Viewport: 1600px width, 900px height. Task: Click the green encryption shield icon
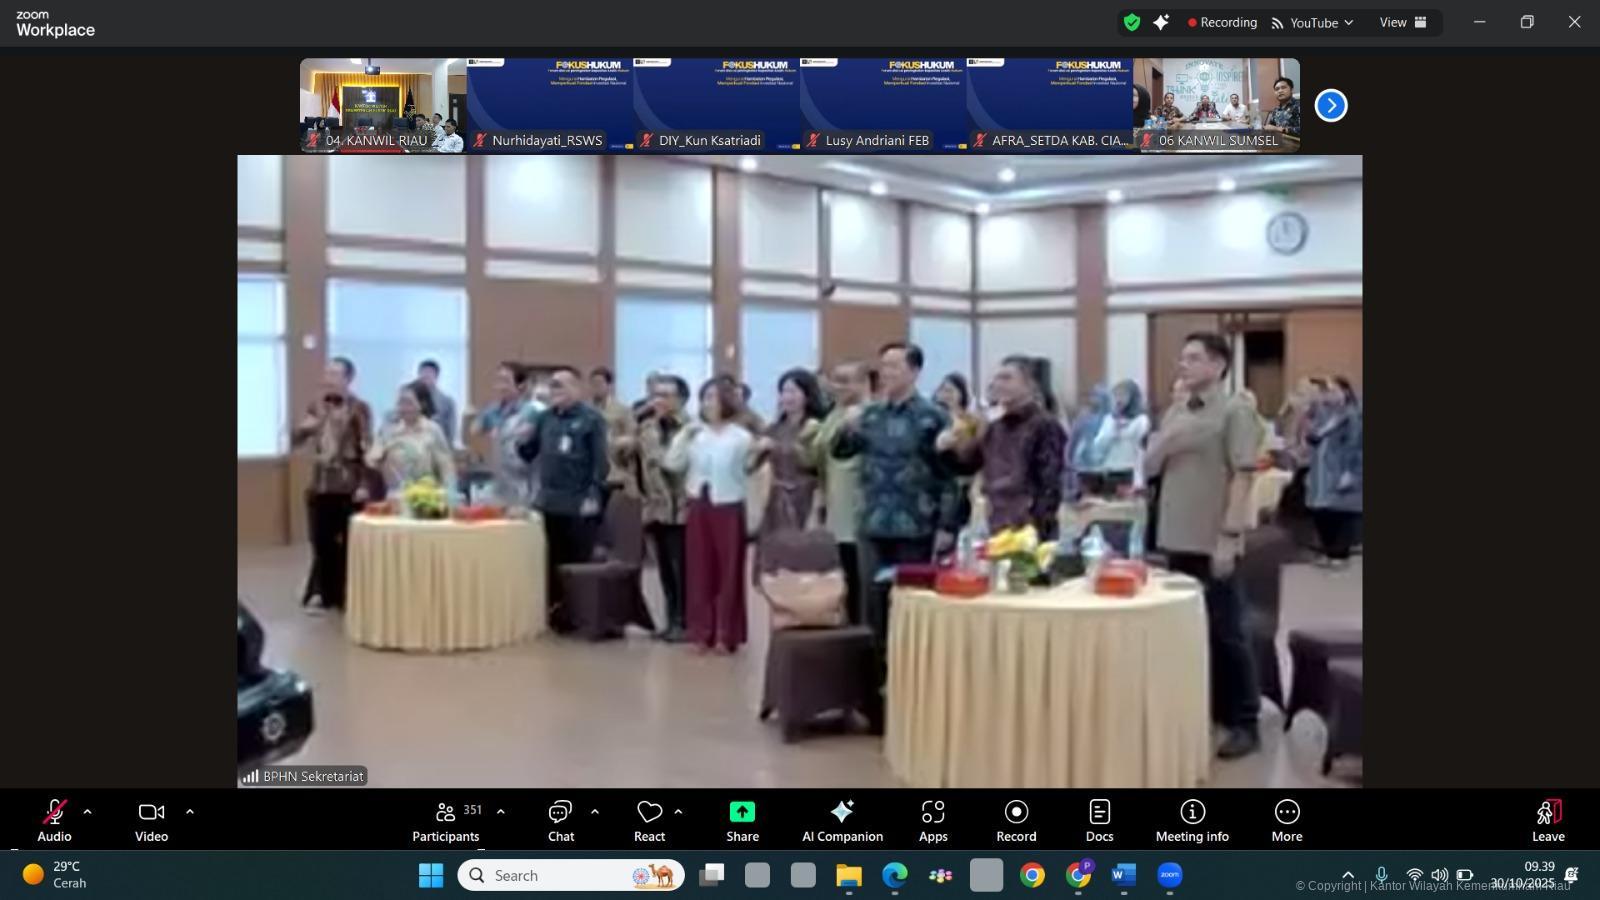1132,22
